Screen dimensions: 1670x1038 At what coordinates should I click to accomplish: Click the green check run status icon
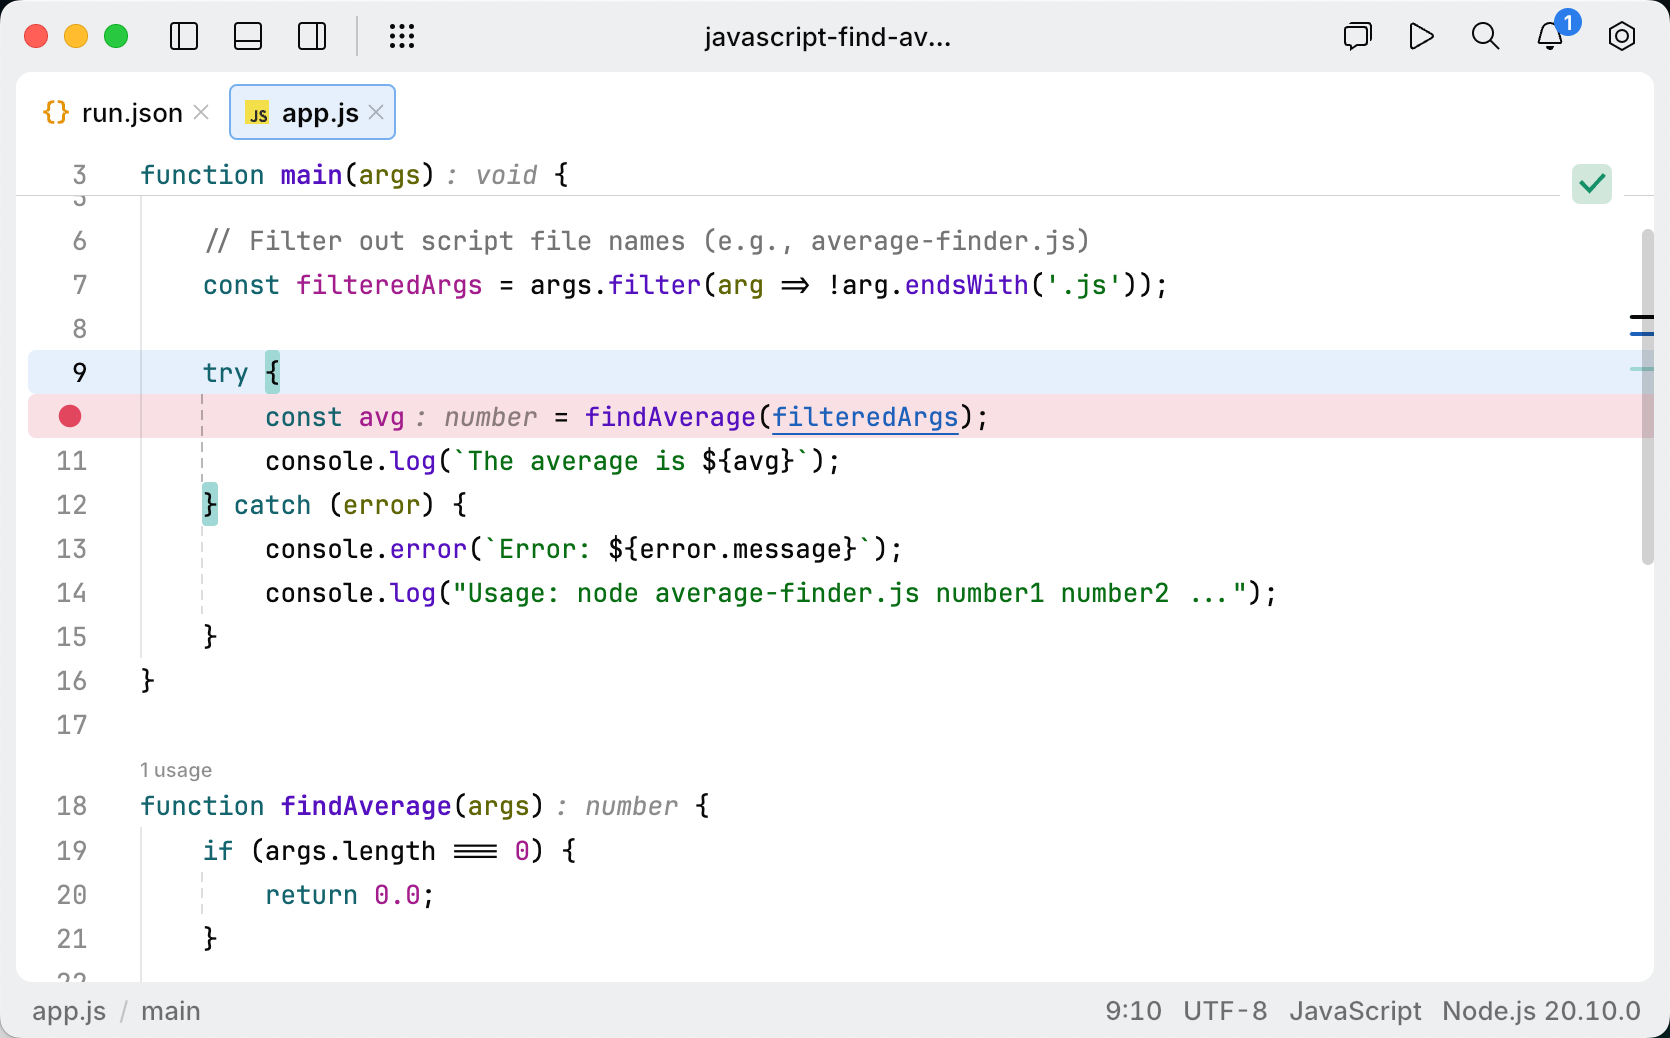point(1591,183)
